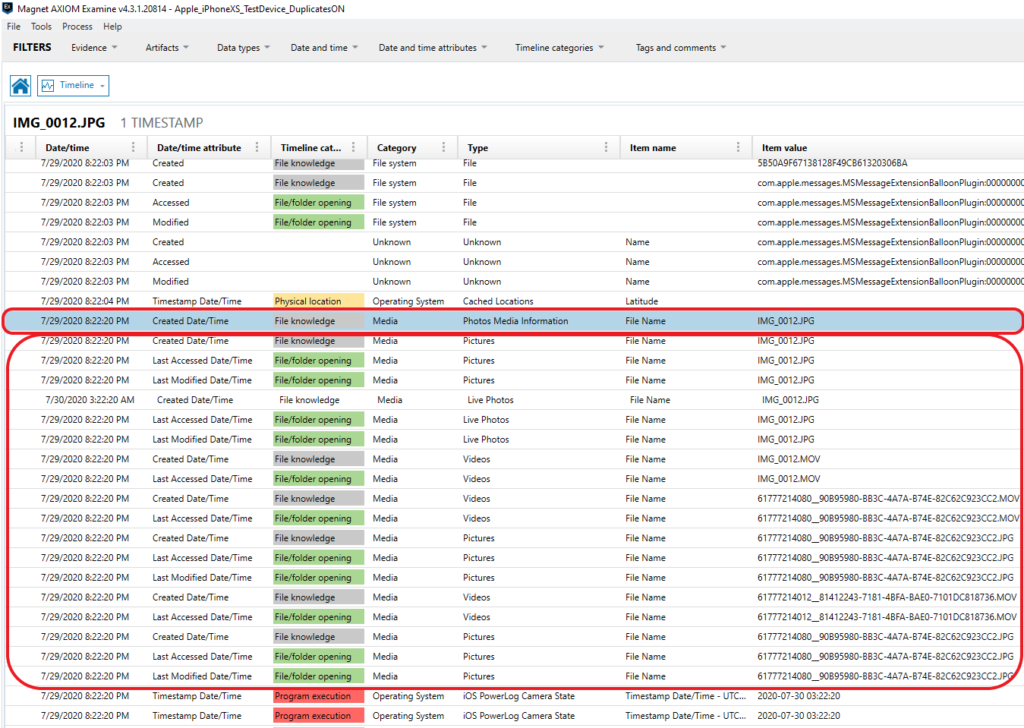
Task: Open the Tools menu
Action: (x=41, y=27)
